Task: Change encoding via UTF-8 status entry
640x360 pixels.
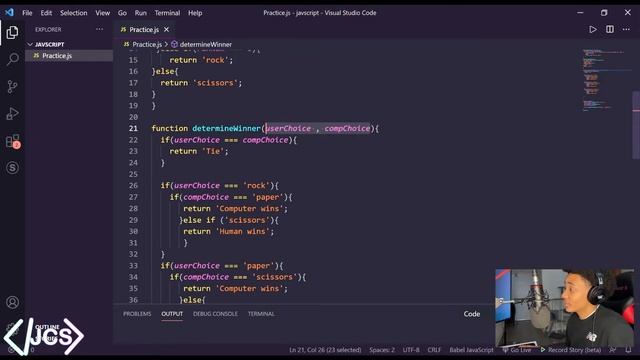Action: pos(411,350)
